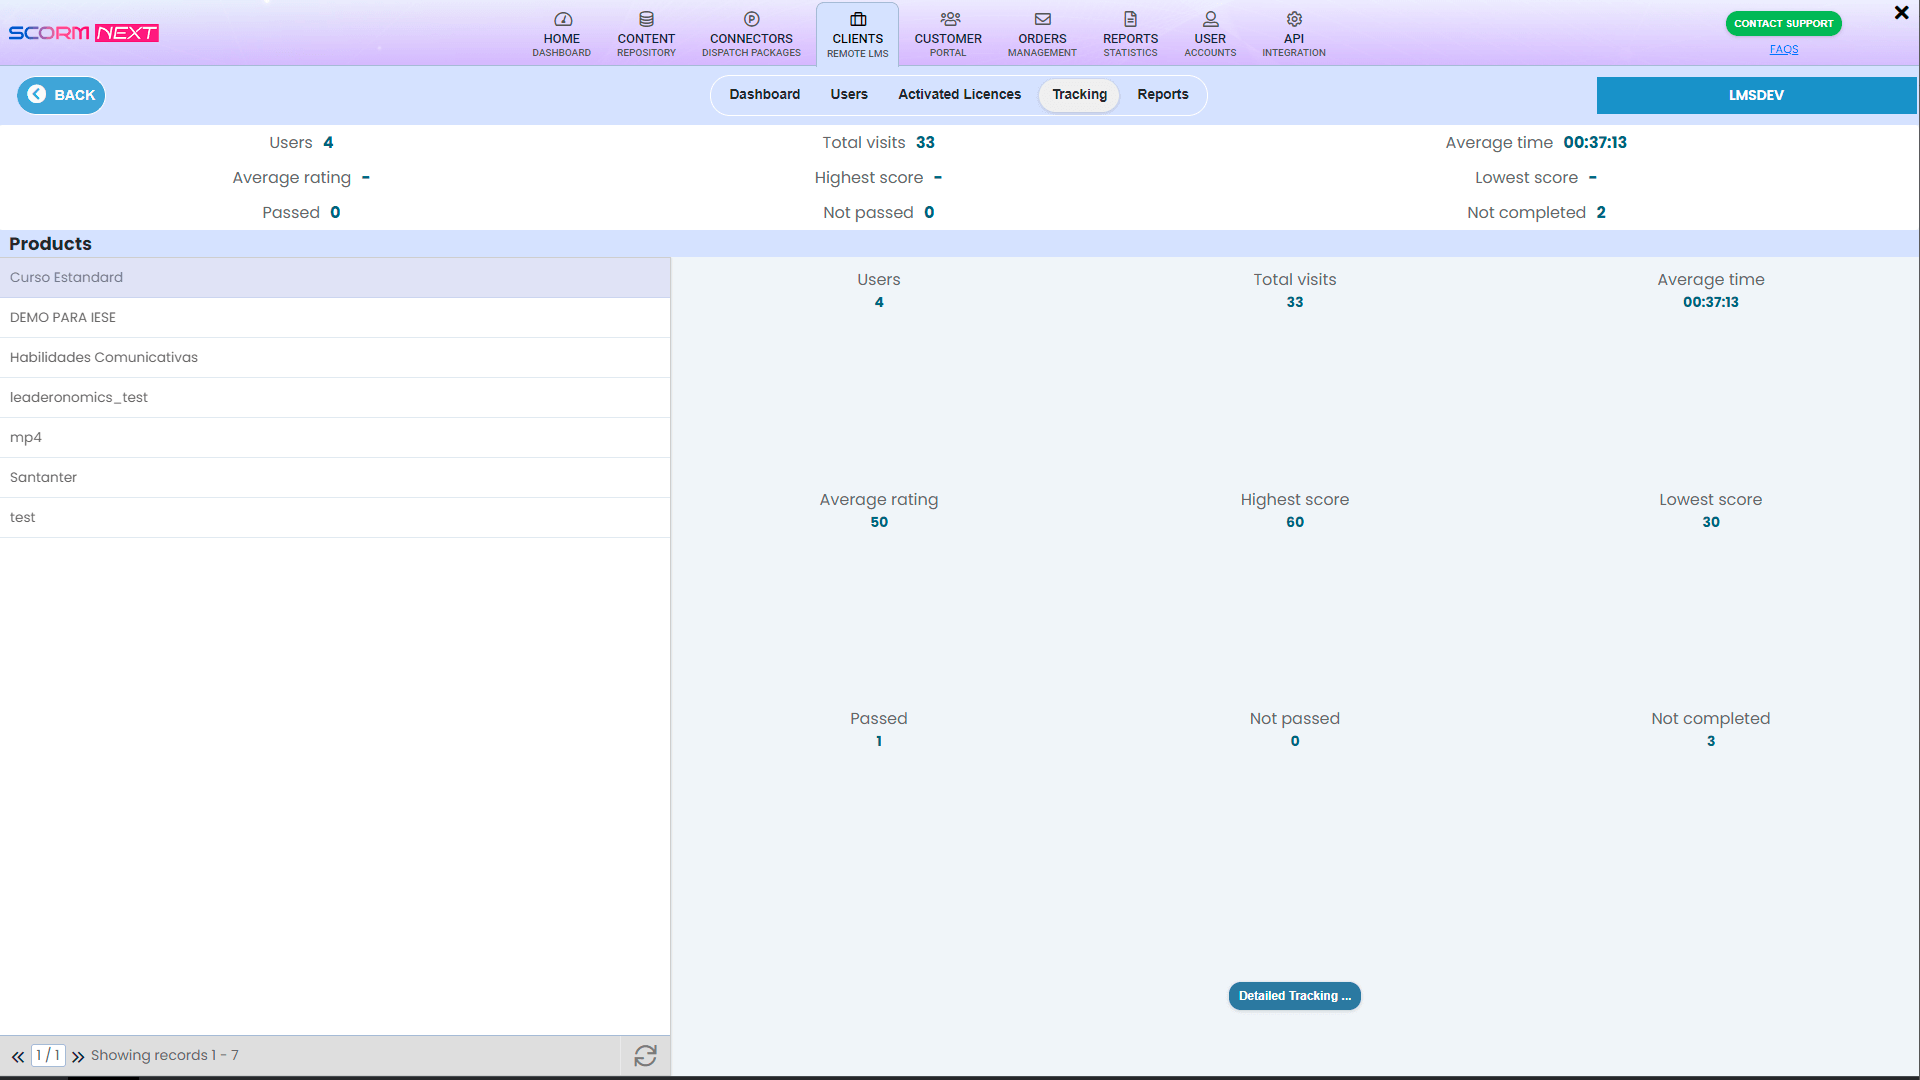Jump to the last page of records
1920x1080 pixels.
pyautogui.click(x=79, y=1055)
